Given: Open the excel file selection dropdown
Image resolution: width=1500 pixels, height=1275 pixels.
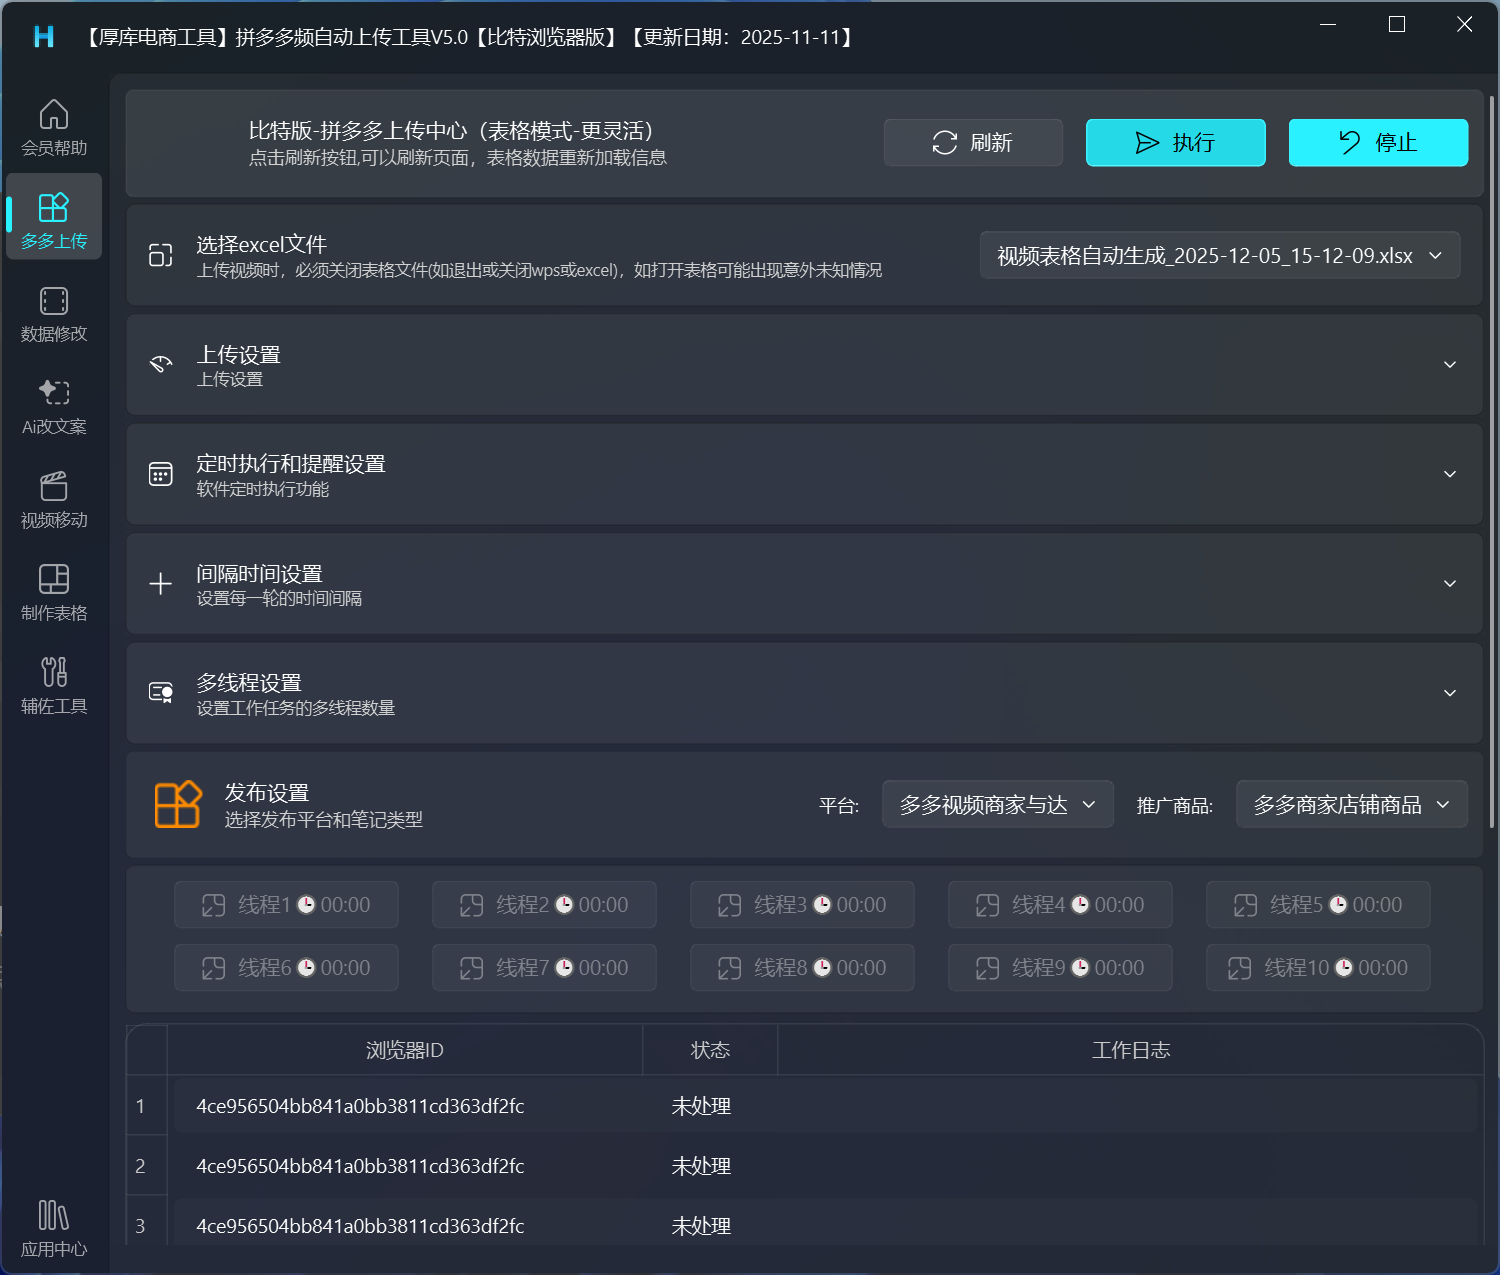Looking at the screenshot, I should pyautogui.click(x=1219, y=256).
